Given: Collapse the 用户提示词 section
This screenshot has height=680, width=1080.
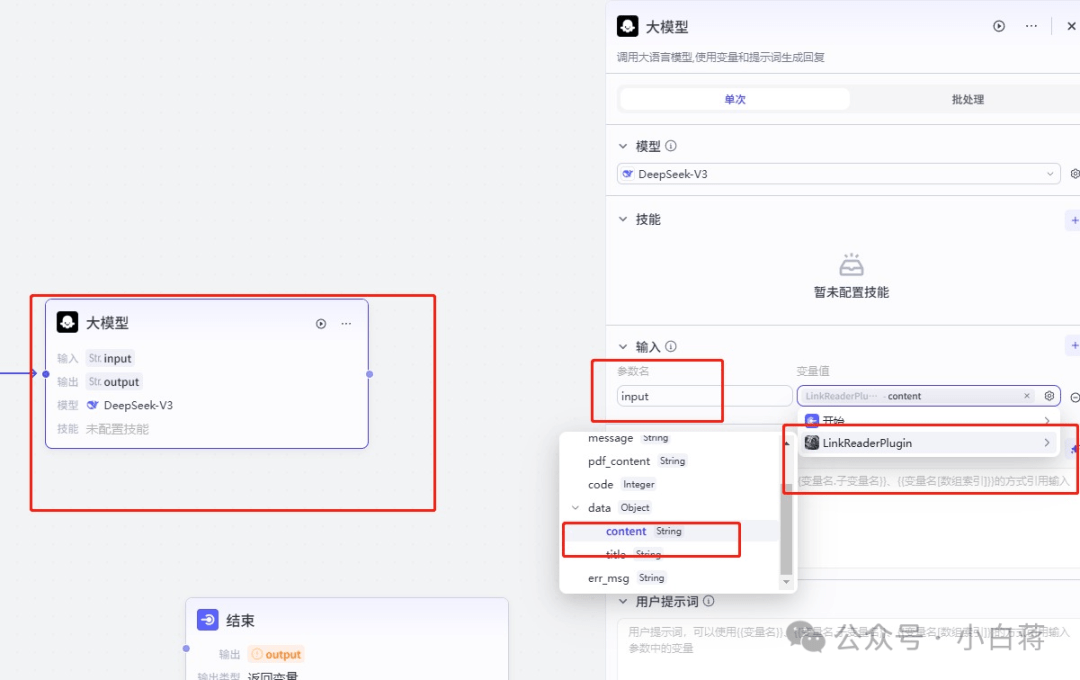Looking at the screenshot, I should point(623,601).
